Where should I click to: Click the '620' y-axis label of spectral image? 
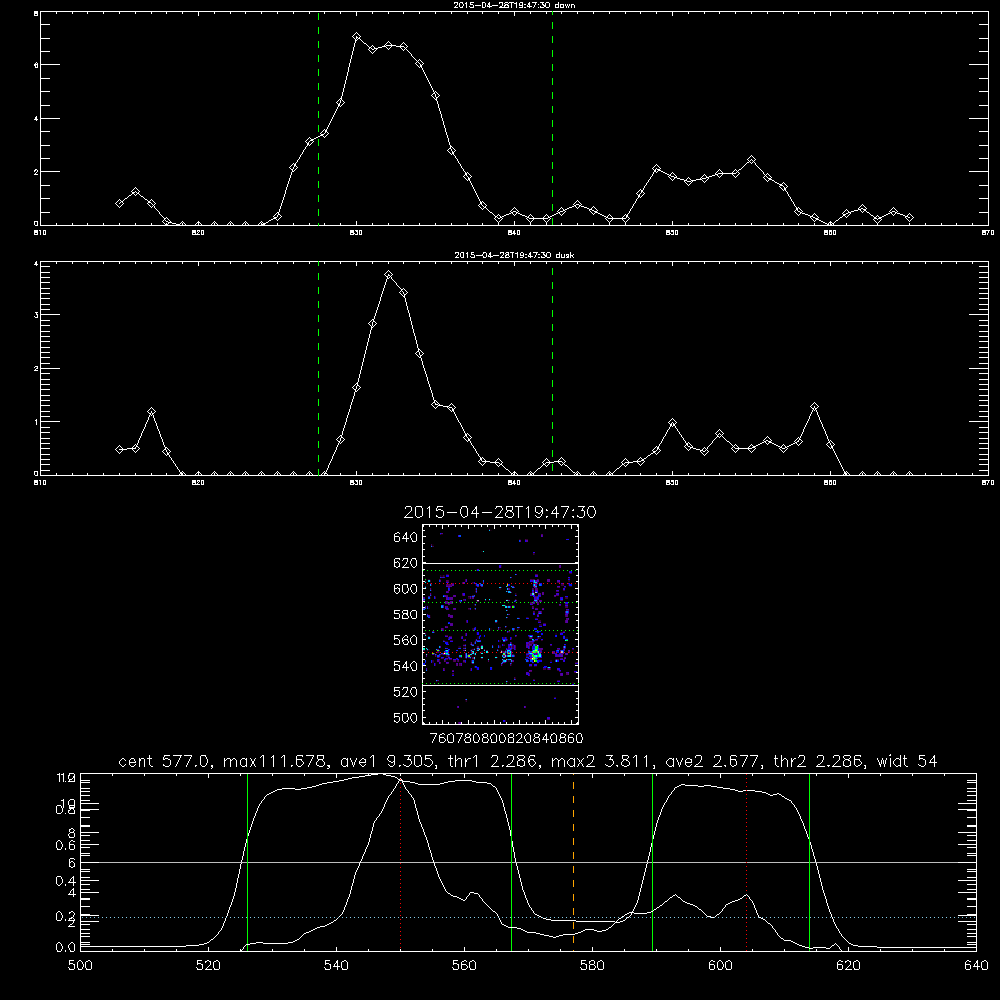406,563
